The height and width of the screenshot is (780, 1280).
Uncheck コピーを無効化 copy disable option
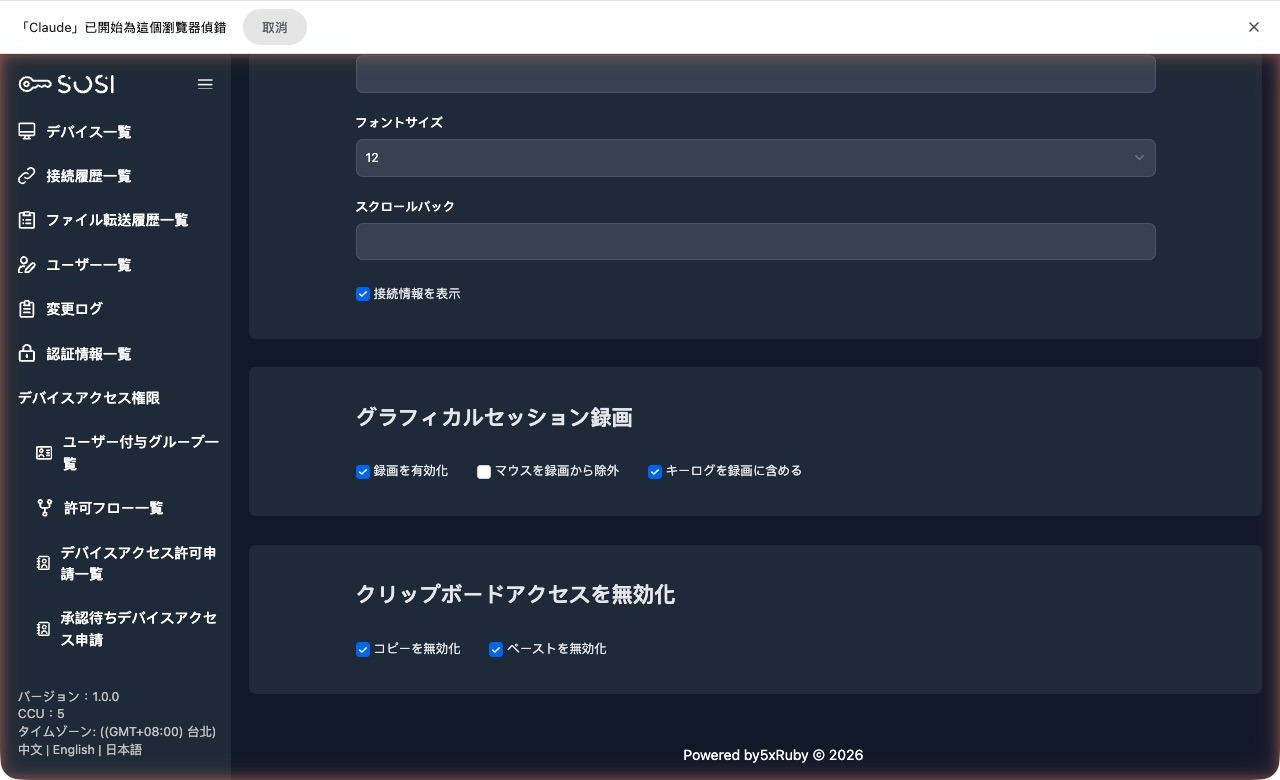coord(363,649)
